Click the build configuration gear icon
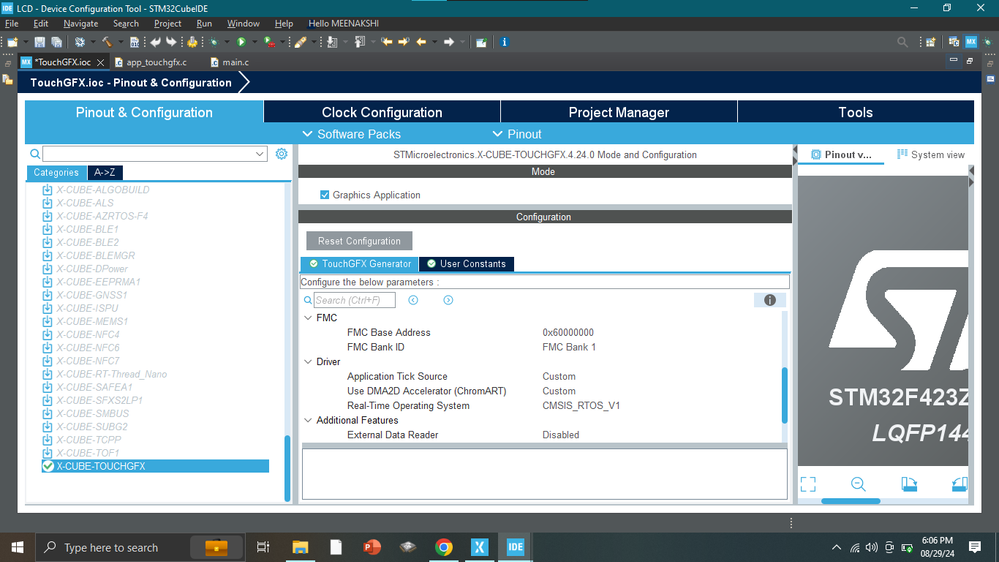 pyautogui.click(x=80, y=42)
